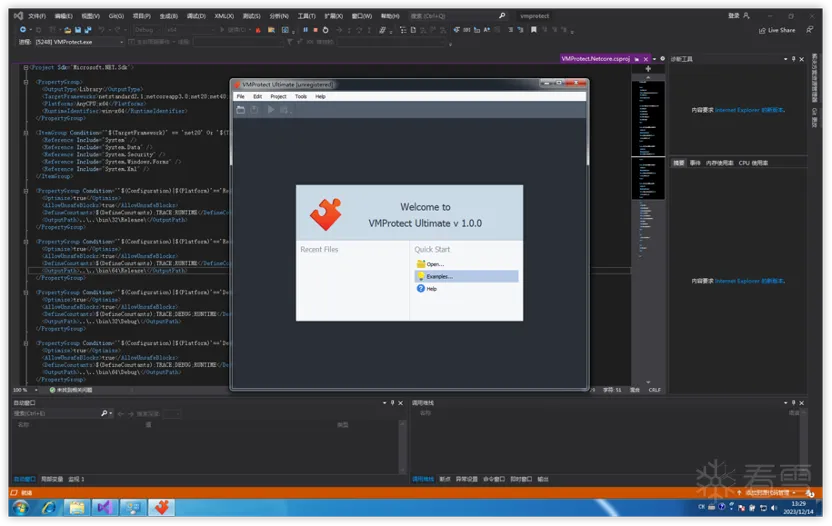This screenshot has height=526, width=832.
Task: Click the Help link in Quick Start
Action: pos(427,289)
